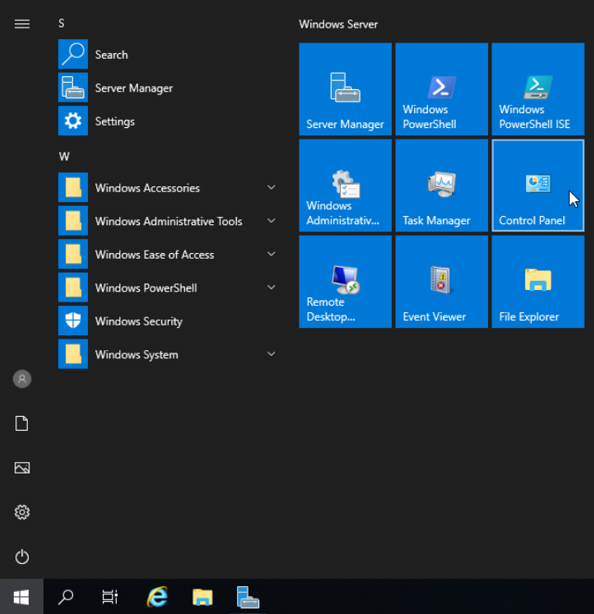The image size is (594, 614).
Task: Open the Task Manager tile
Action: pos(441,186)
